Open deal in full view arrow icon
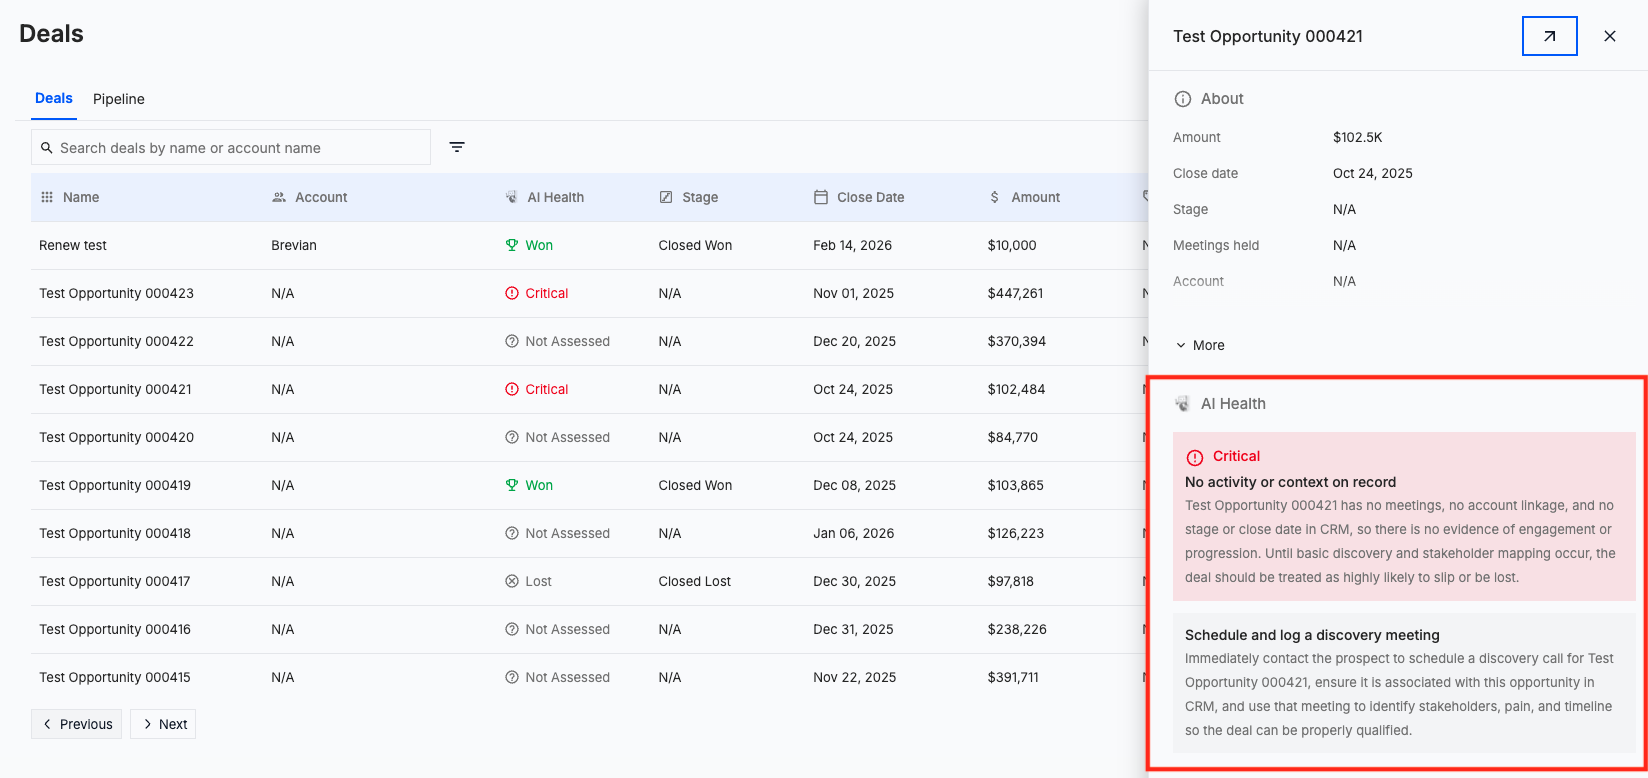The image size is (1648, 778). [x=1549, y=36]
